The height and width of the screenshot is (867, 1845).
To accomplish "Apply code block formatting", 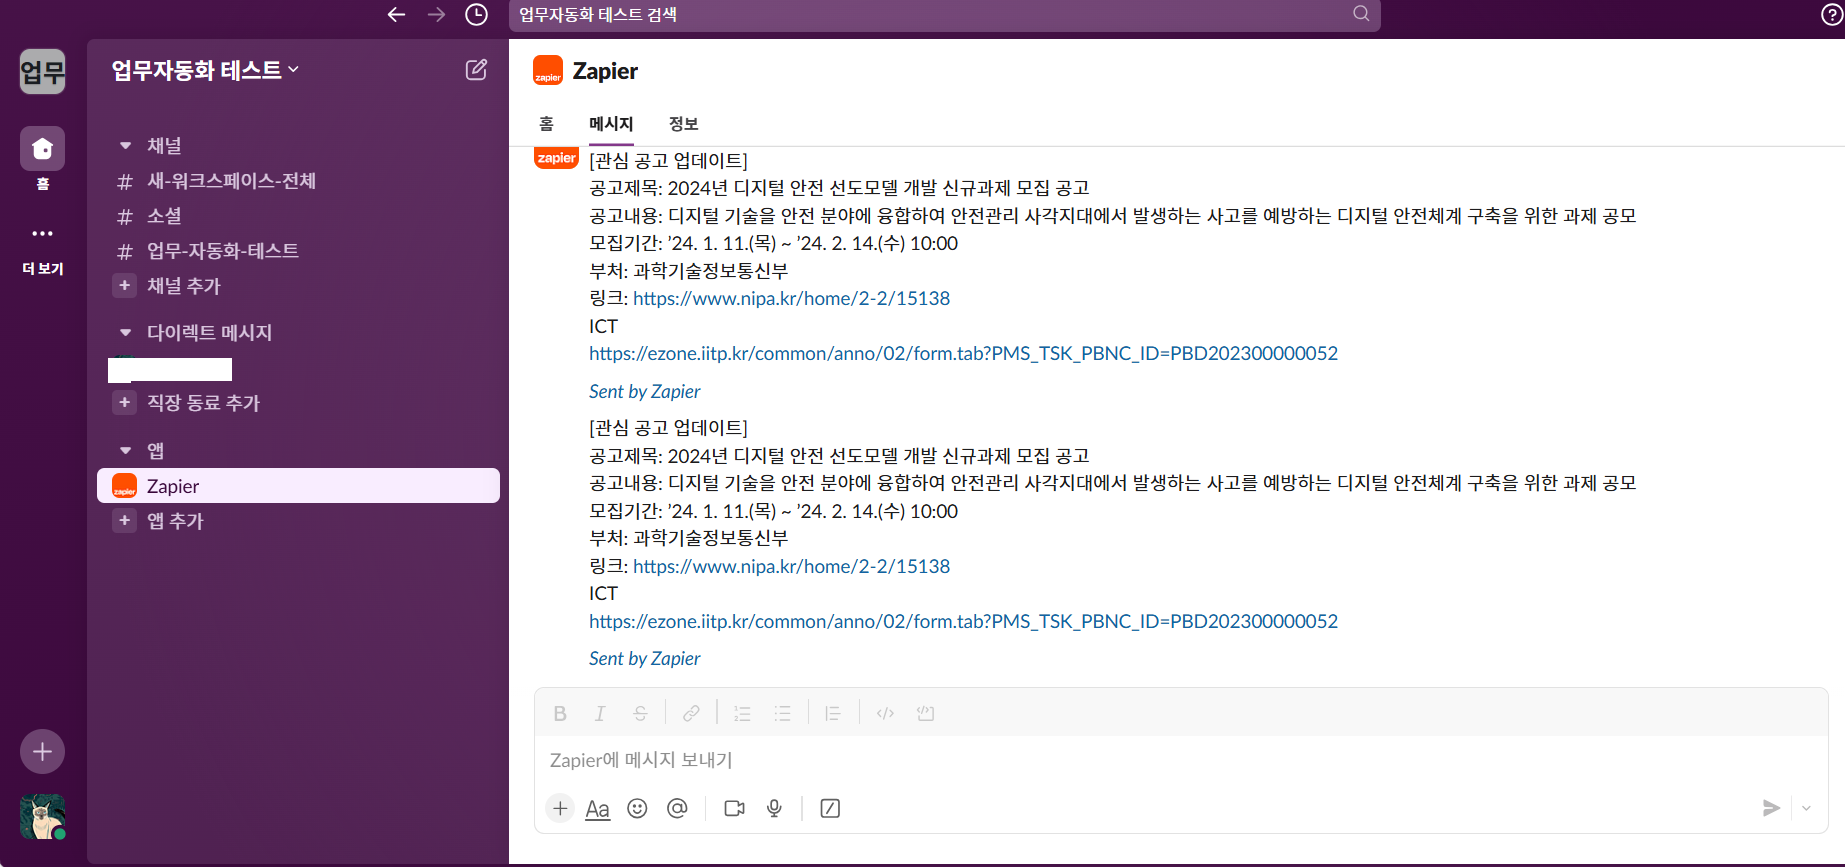I will click(926, 713).
